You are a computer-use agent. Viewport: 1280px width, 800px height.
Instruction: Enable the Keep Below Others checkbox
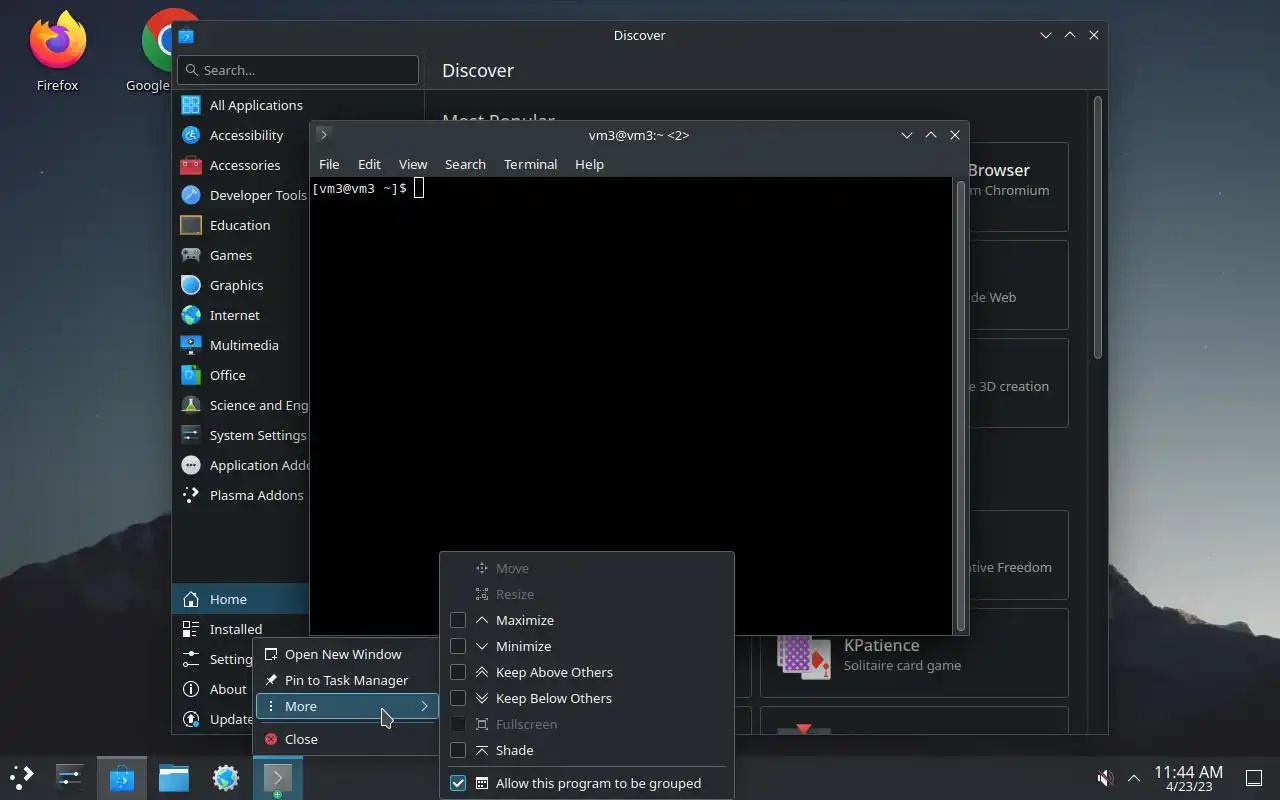coord(458,698)
